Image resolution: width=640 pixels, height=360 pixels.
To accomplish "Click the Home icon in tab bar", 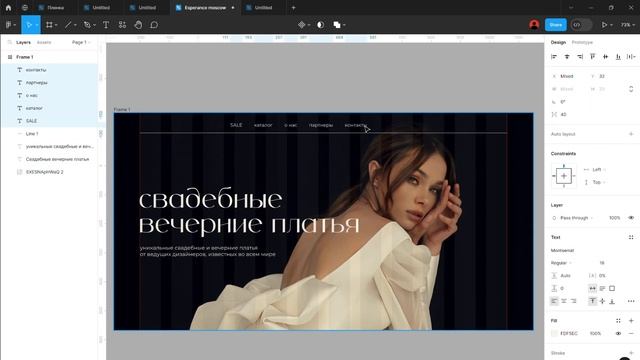I will [8, 7].
